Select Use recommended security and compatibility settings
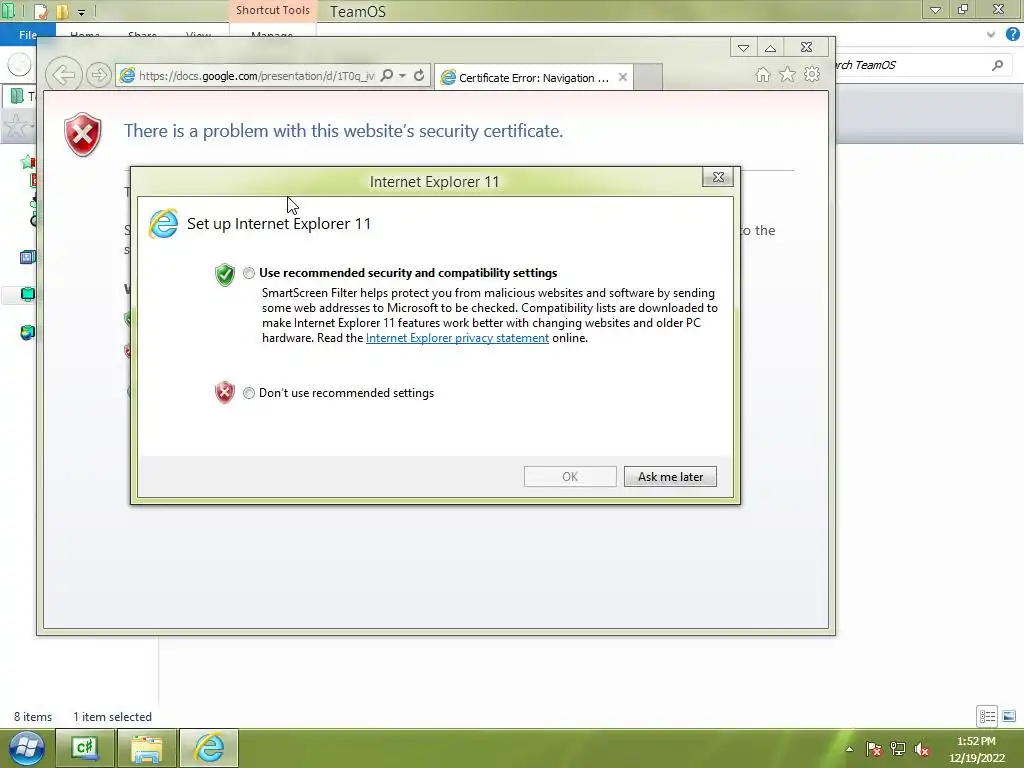 [249, 273]
